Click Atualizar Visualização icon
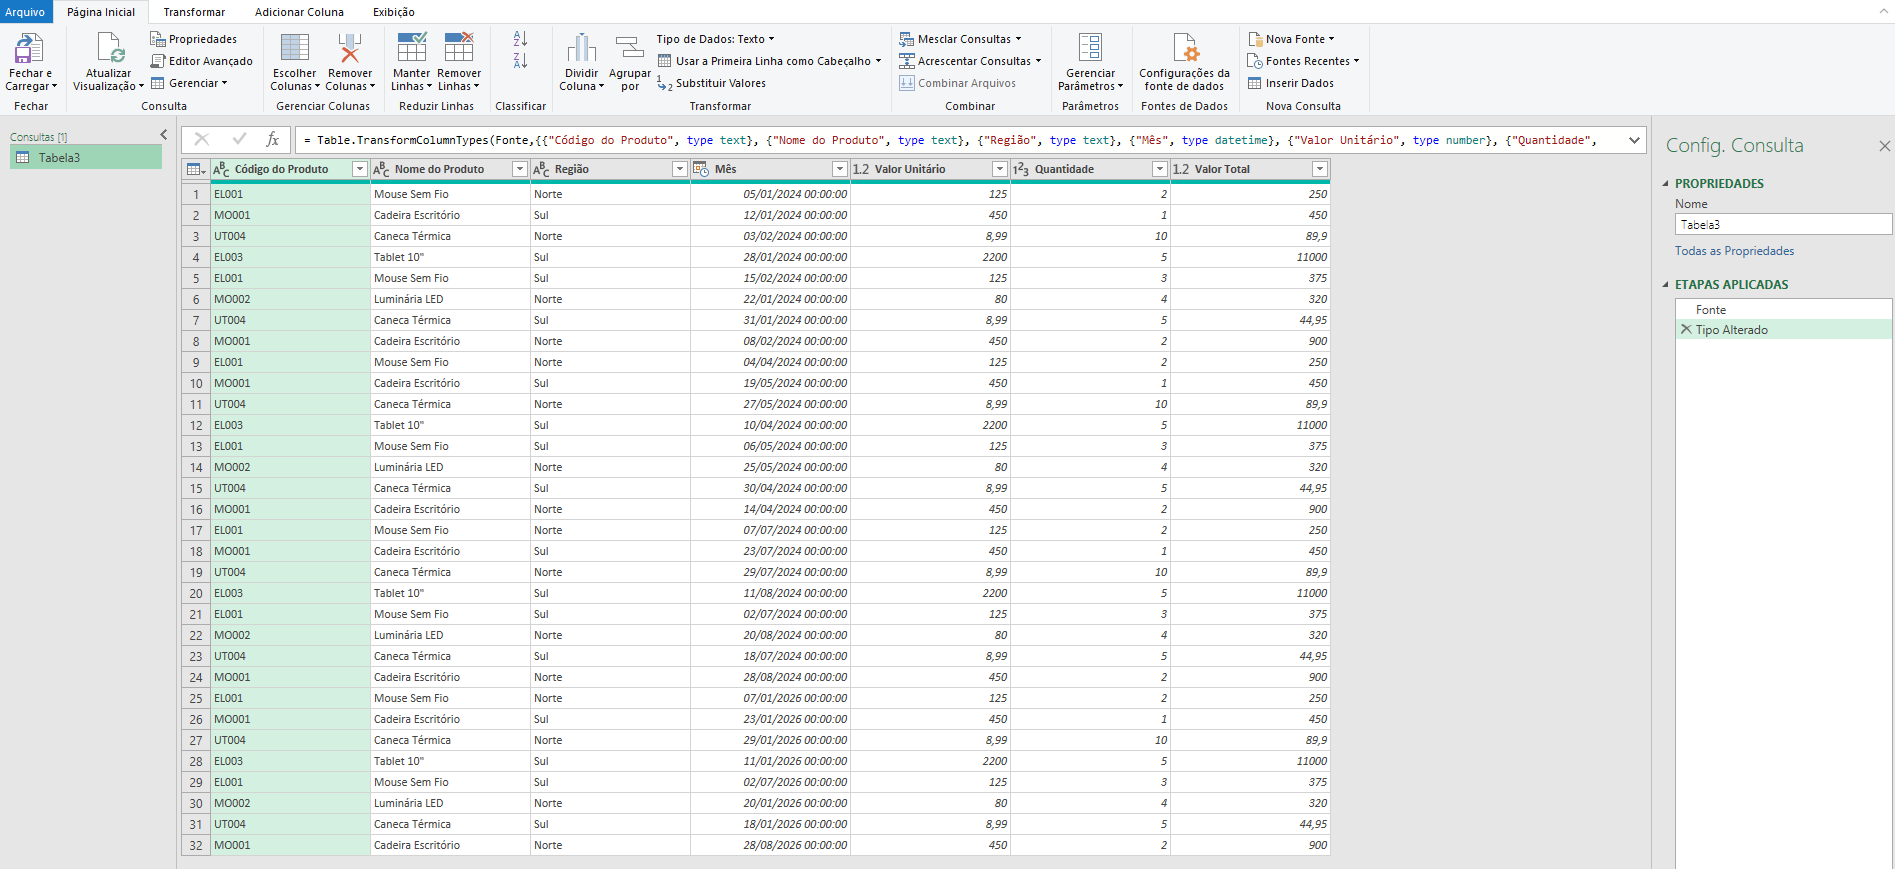The image size is (1895, 869). click(x=109, y=48)
